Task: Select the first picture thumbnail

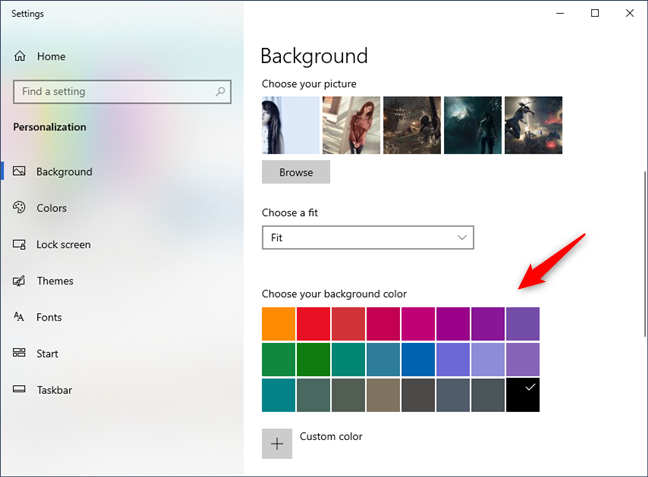Action: click(291, 125)
